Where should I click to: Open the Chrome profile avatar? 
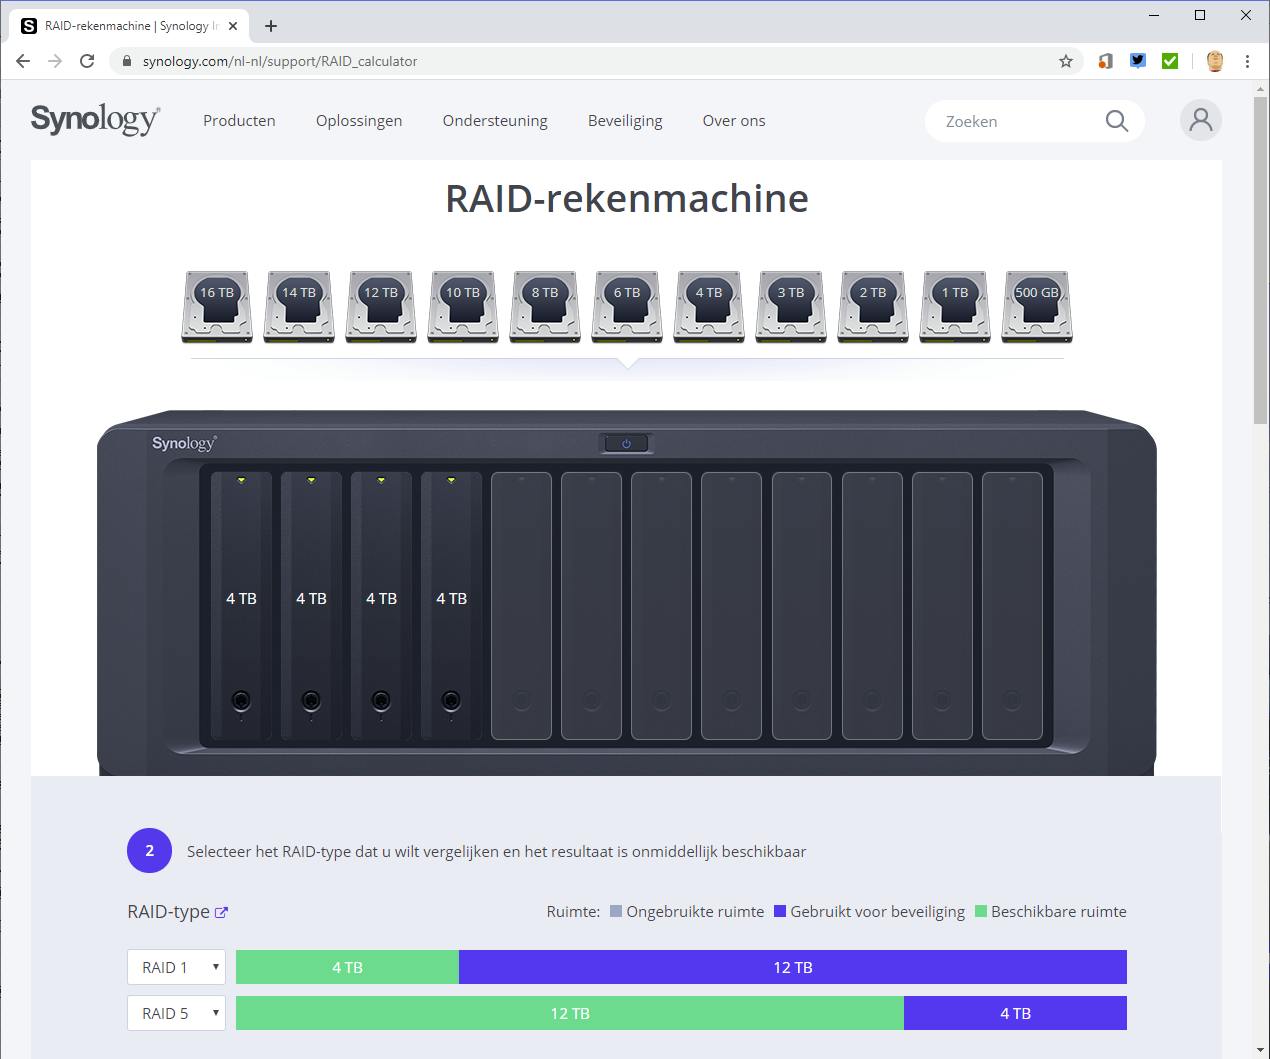coord(1215,61)
